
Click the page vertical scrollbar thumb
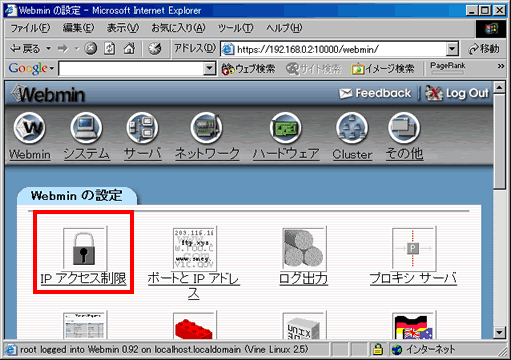pos(499,141)
